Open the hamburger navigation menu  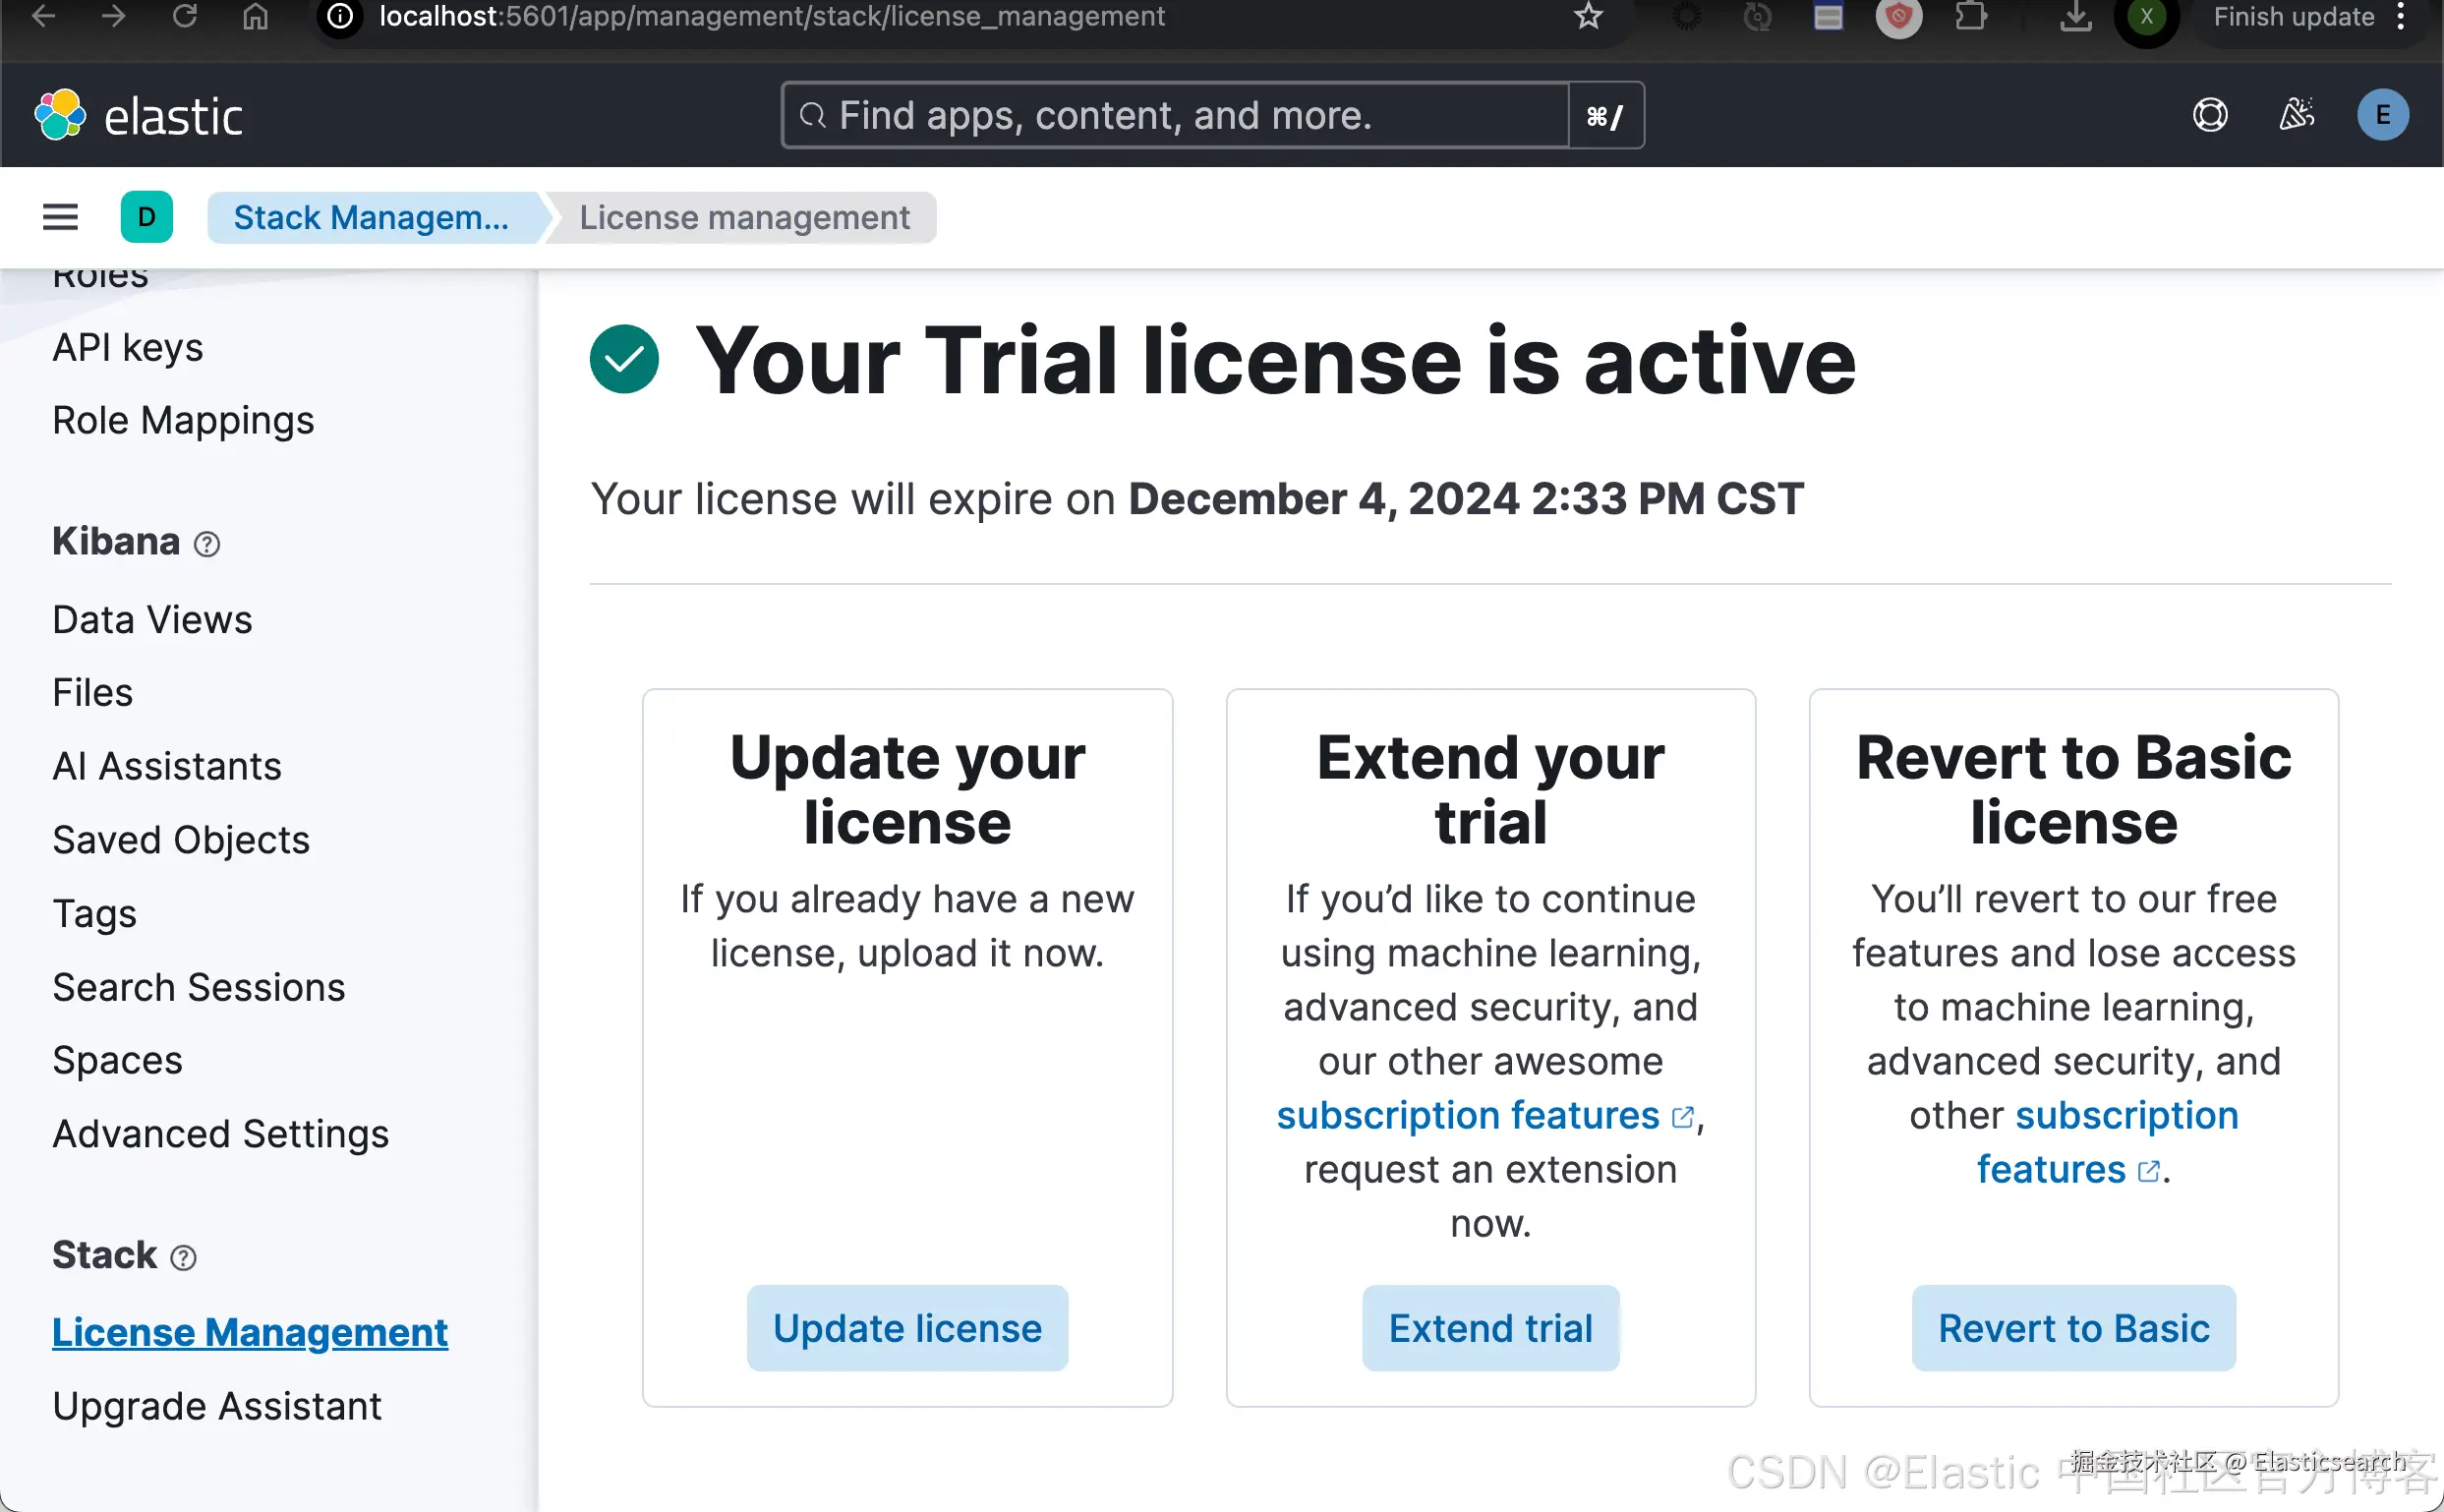(x=60, y=217)
